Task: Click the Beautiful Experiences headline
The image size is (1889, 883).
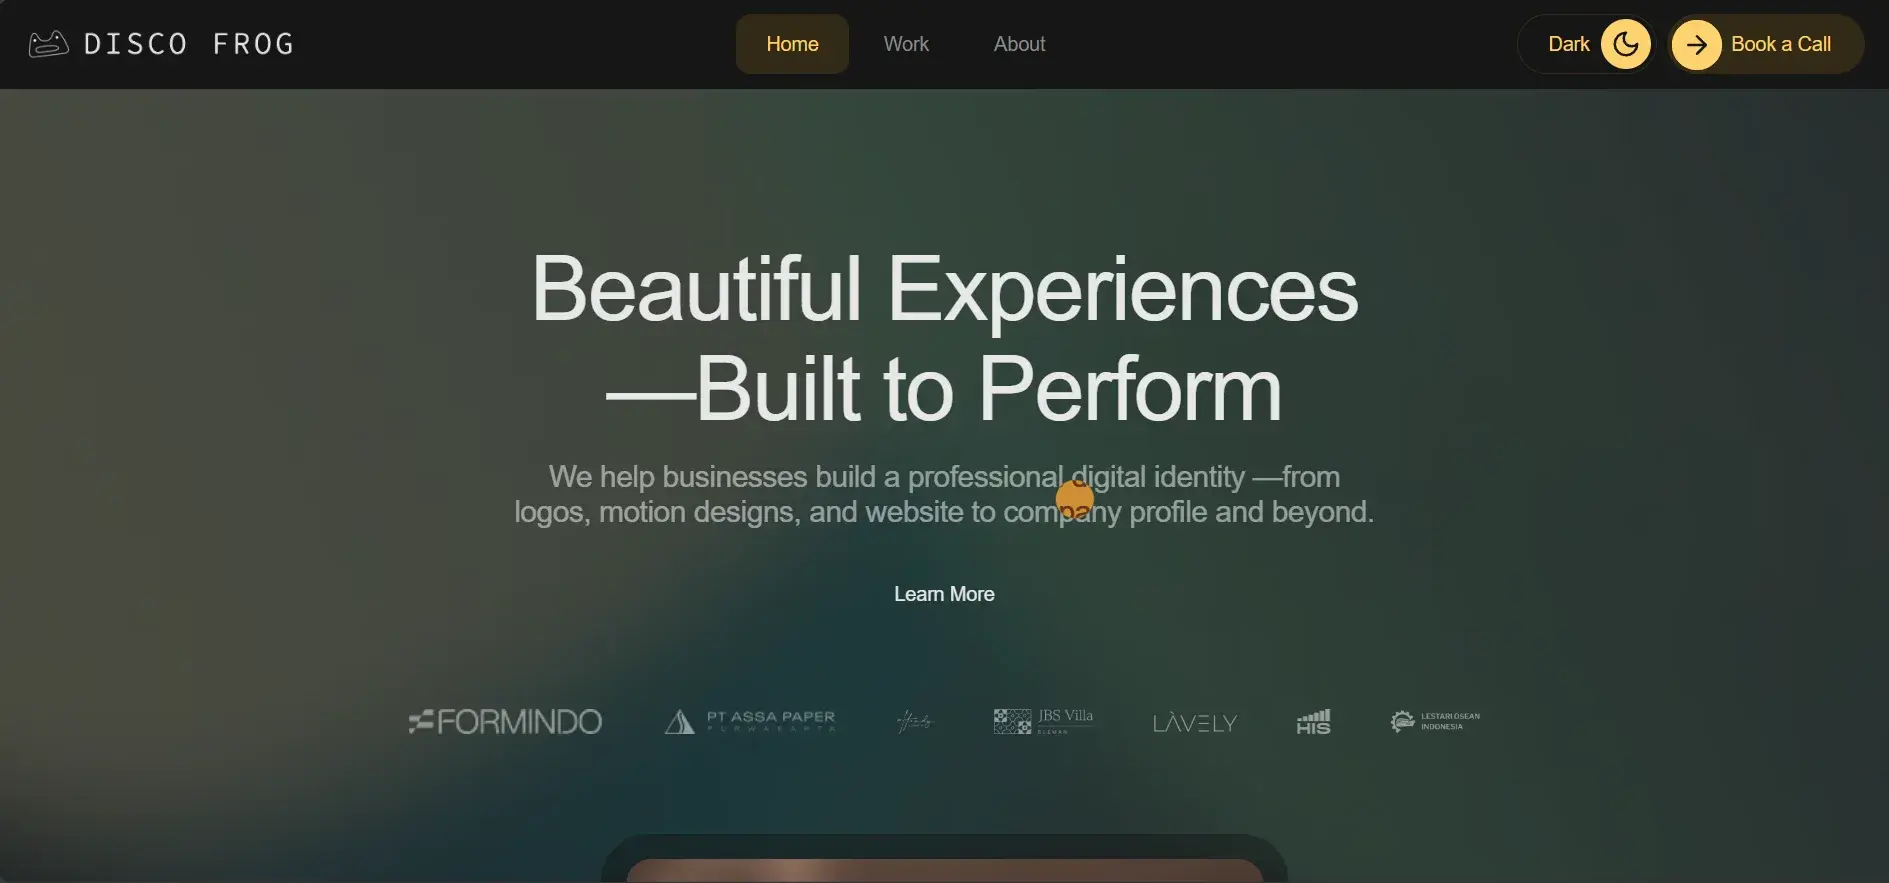Action: pos(944,338)
